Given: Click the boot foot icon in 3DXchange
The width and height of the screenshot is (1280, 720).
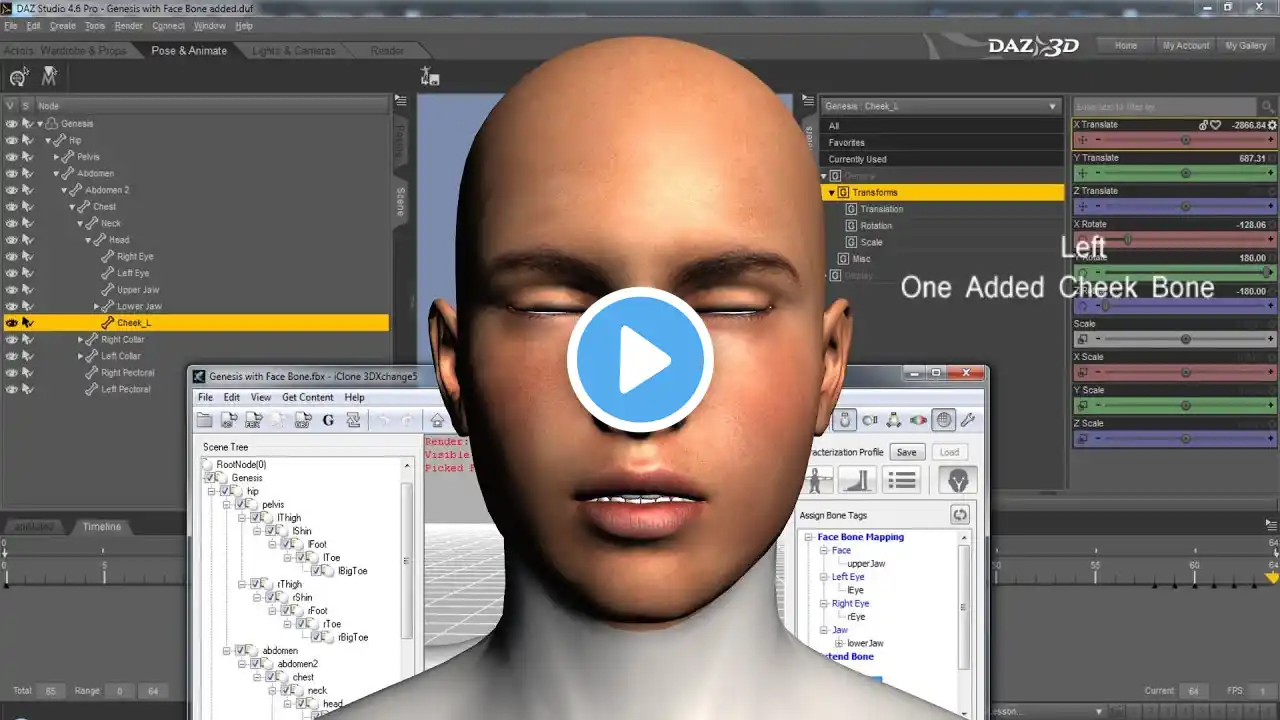Looking at the screenshot, I should (857, 481).
